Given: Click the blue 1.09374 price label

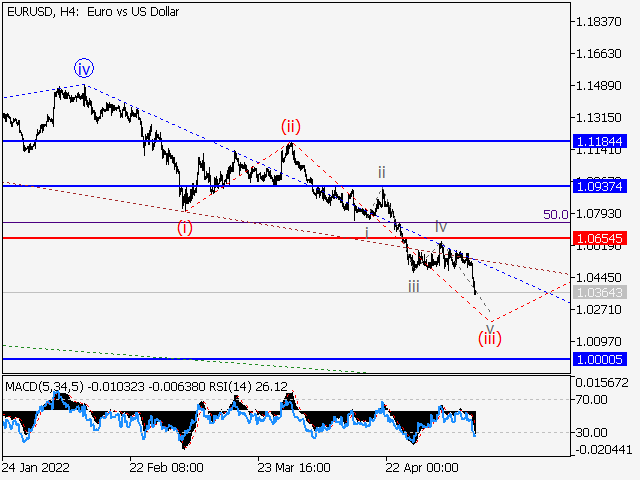Looking at the screenshot, I should (x=600, y=187).
